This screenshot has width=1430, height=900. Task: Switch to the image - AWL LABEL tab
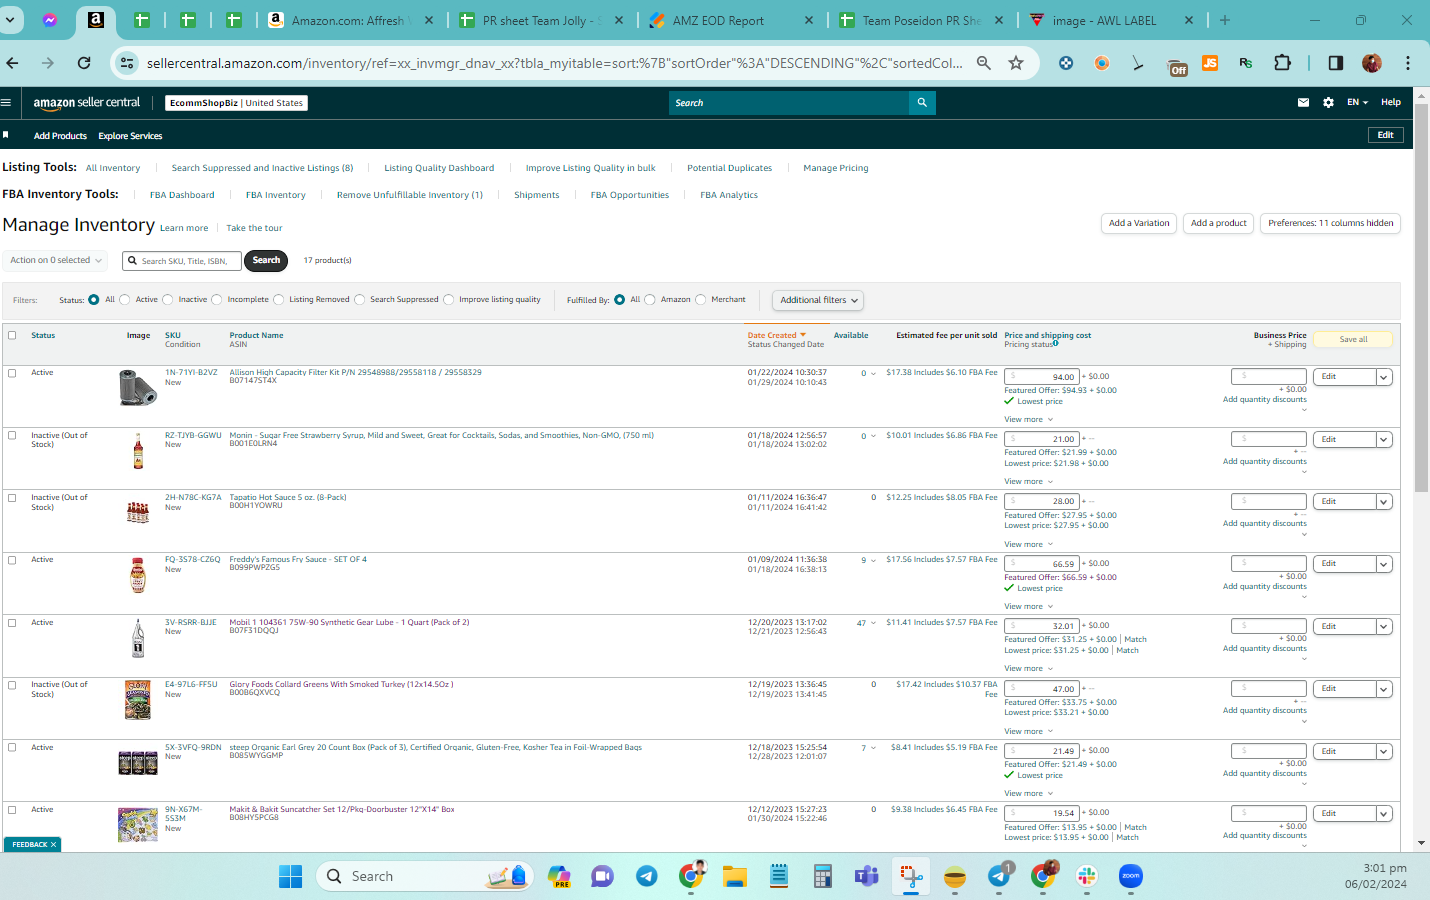point(1112,20)
